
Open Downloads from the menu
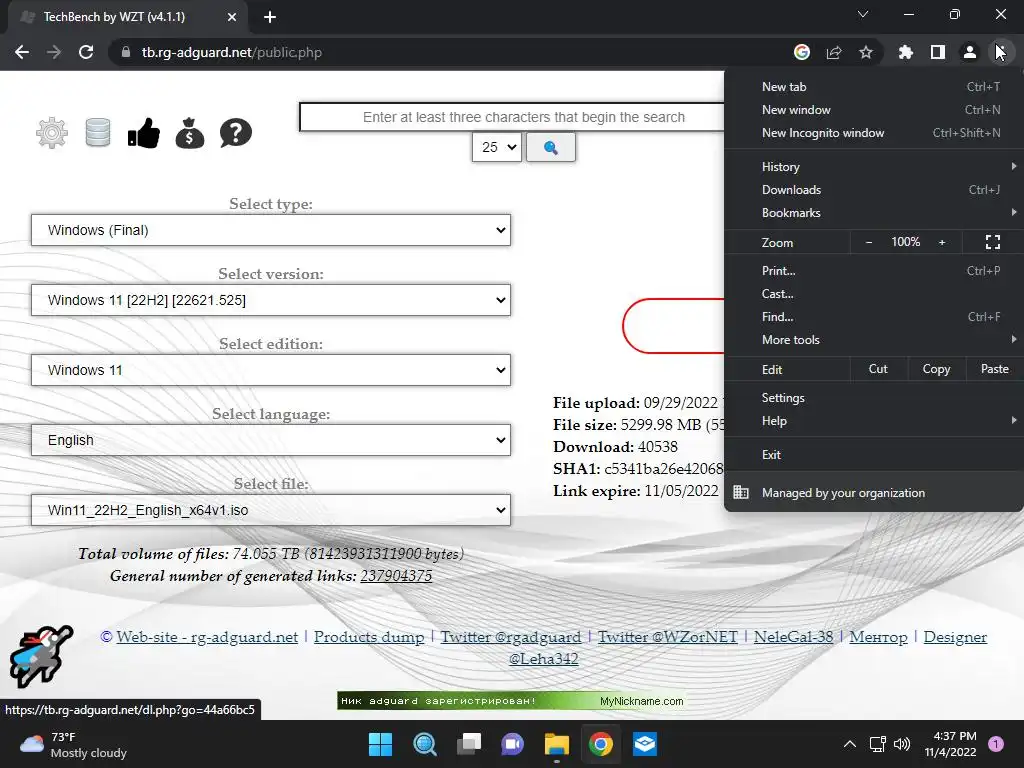tap(874, 190)
